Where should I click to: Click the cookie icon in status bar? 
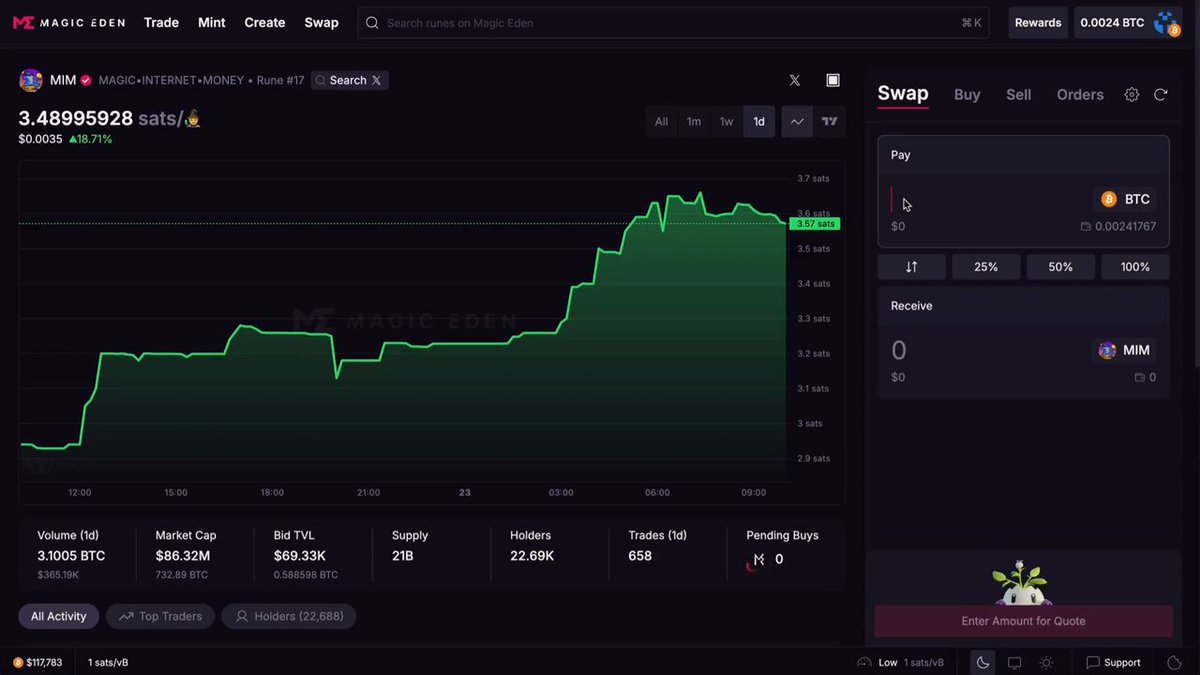coord(1175,662)
